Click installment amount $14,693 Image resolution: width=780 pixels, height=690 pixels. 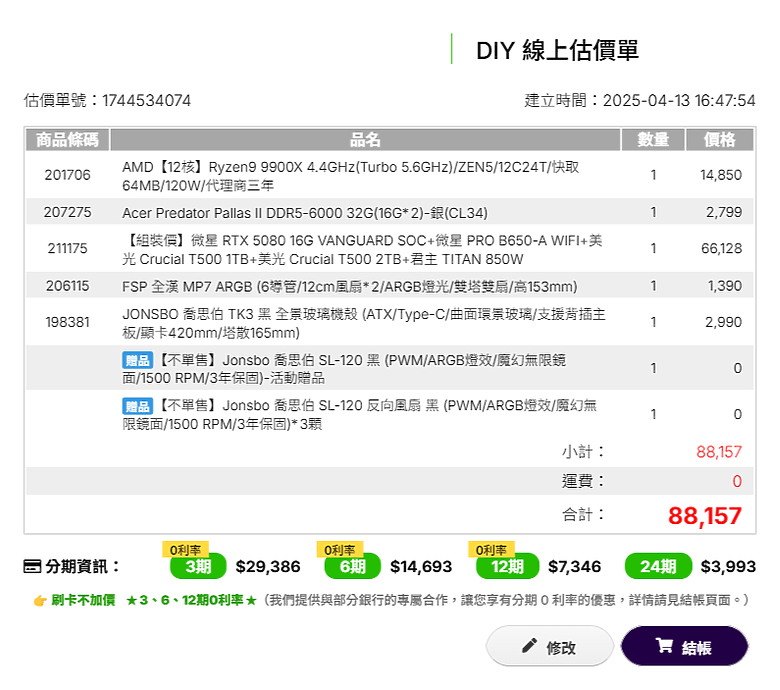click(x=421, y=566)
